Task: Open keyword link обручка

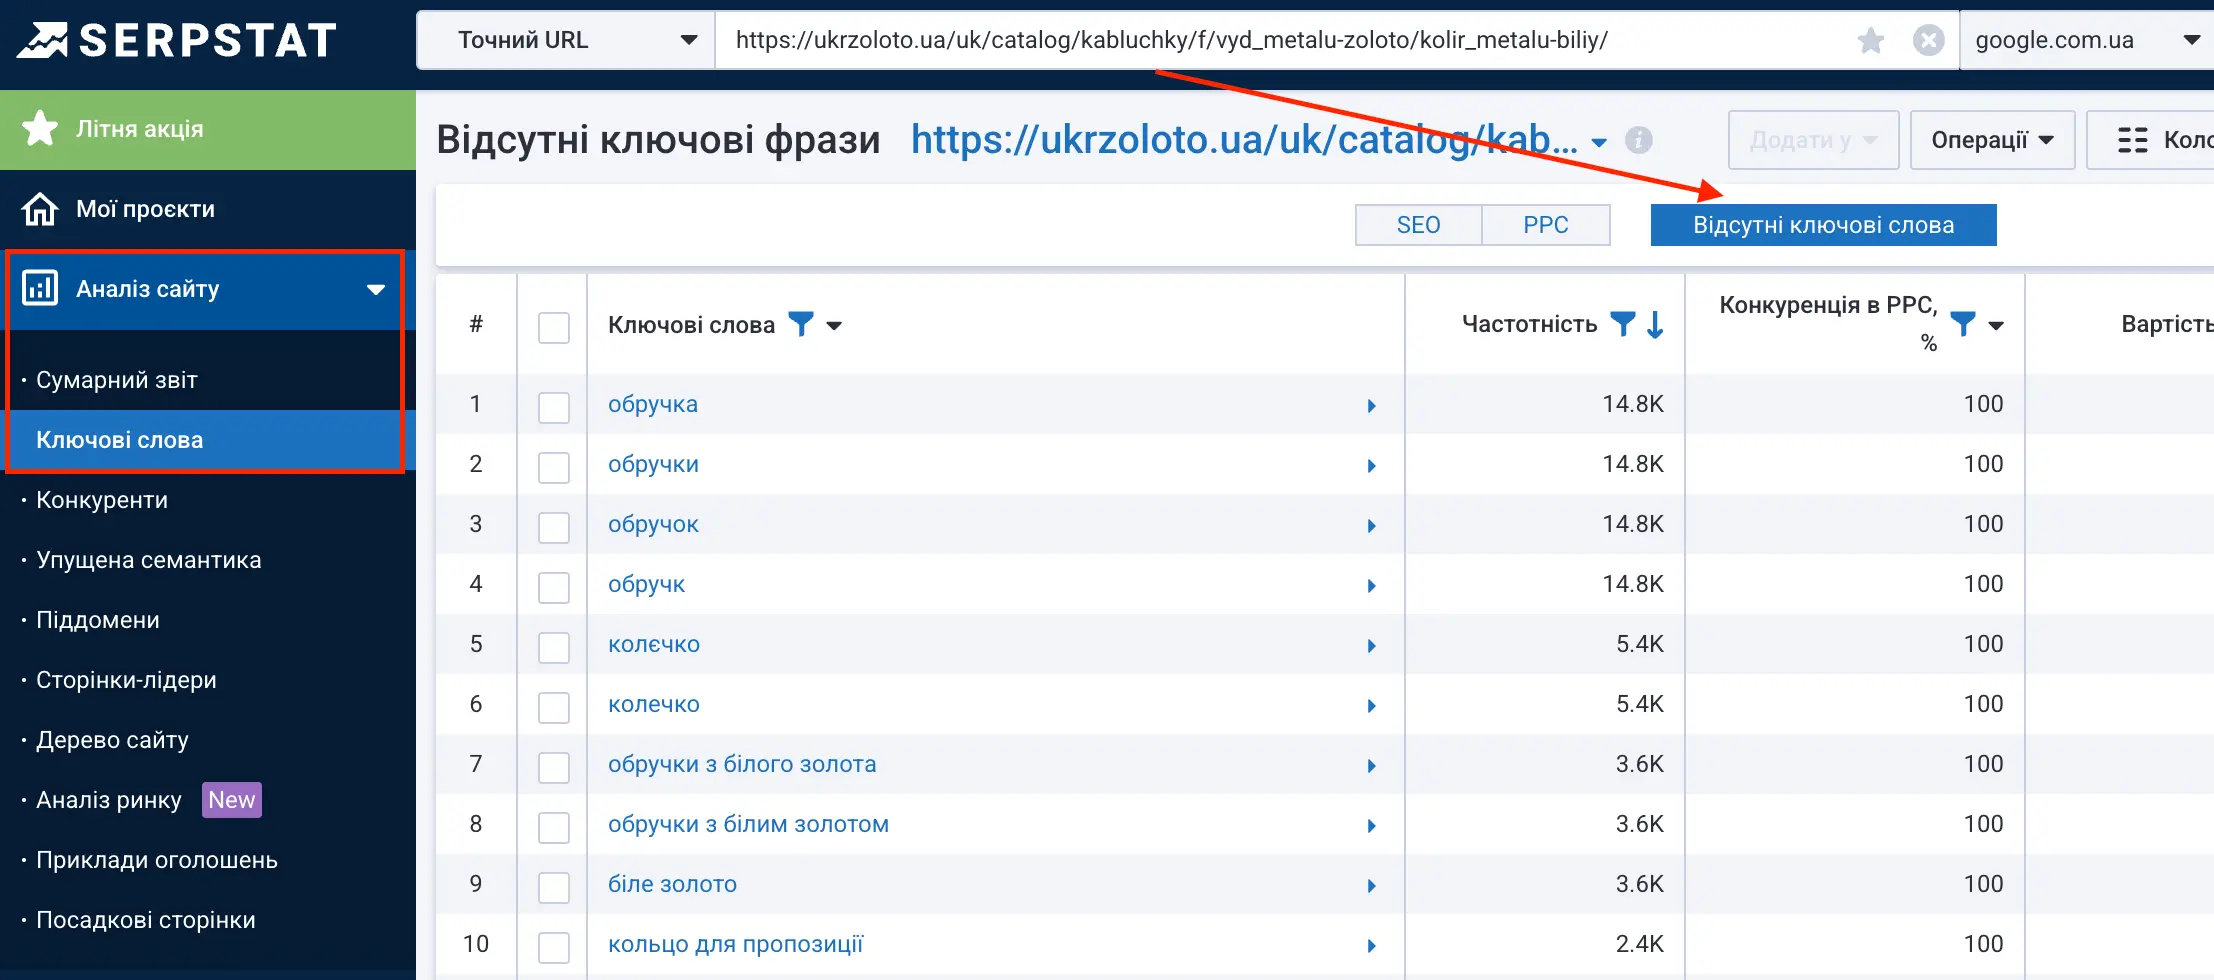Action: (x=653, y=404)
